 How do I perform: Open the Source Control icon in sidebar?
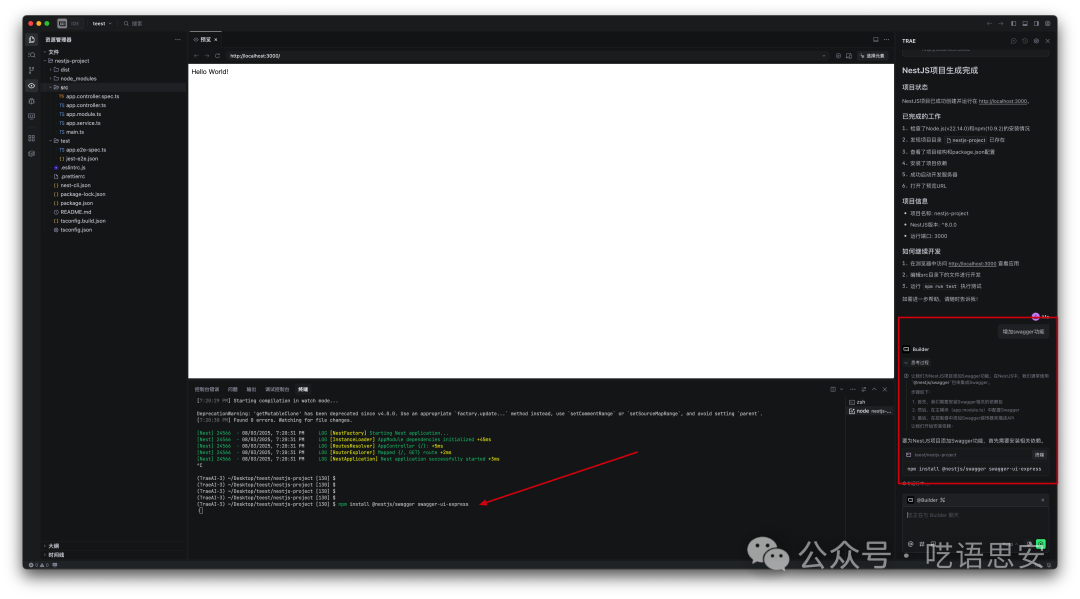tap(32, 70)
